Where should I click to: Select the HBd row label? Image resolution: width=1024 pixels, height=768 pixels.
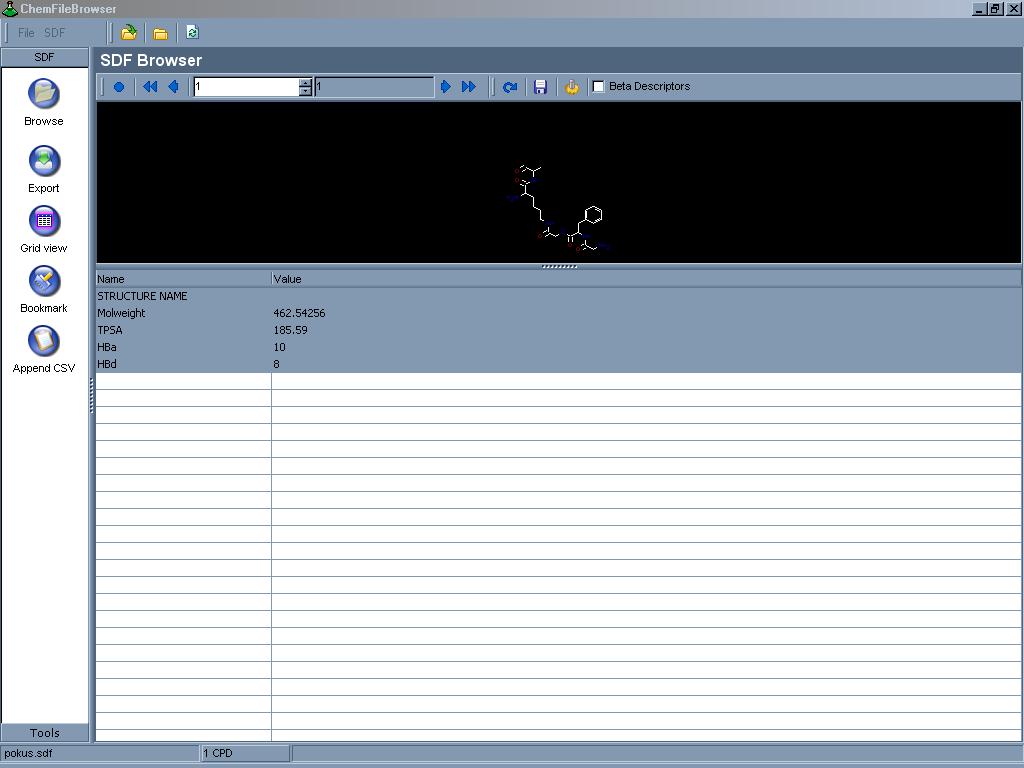(107, 364)
